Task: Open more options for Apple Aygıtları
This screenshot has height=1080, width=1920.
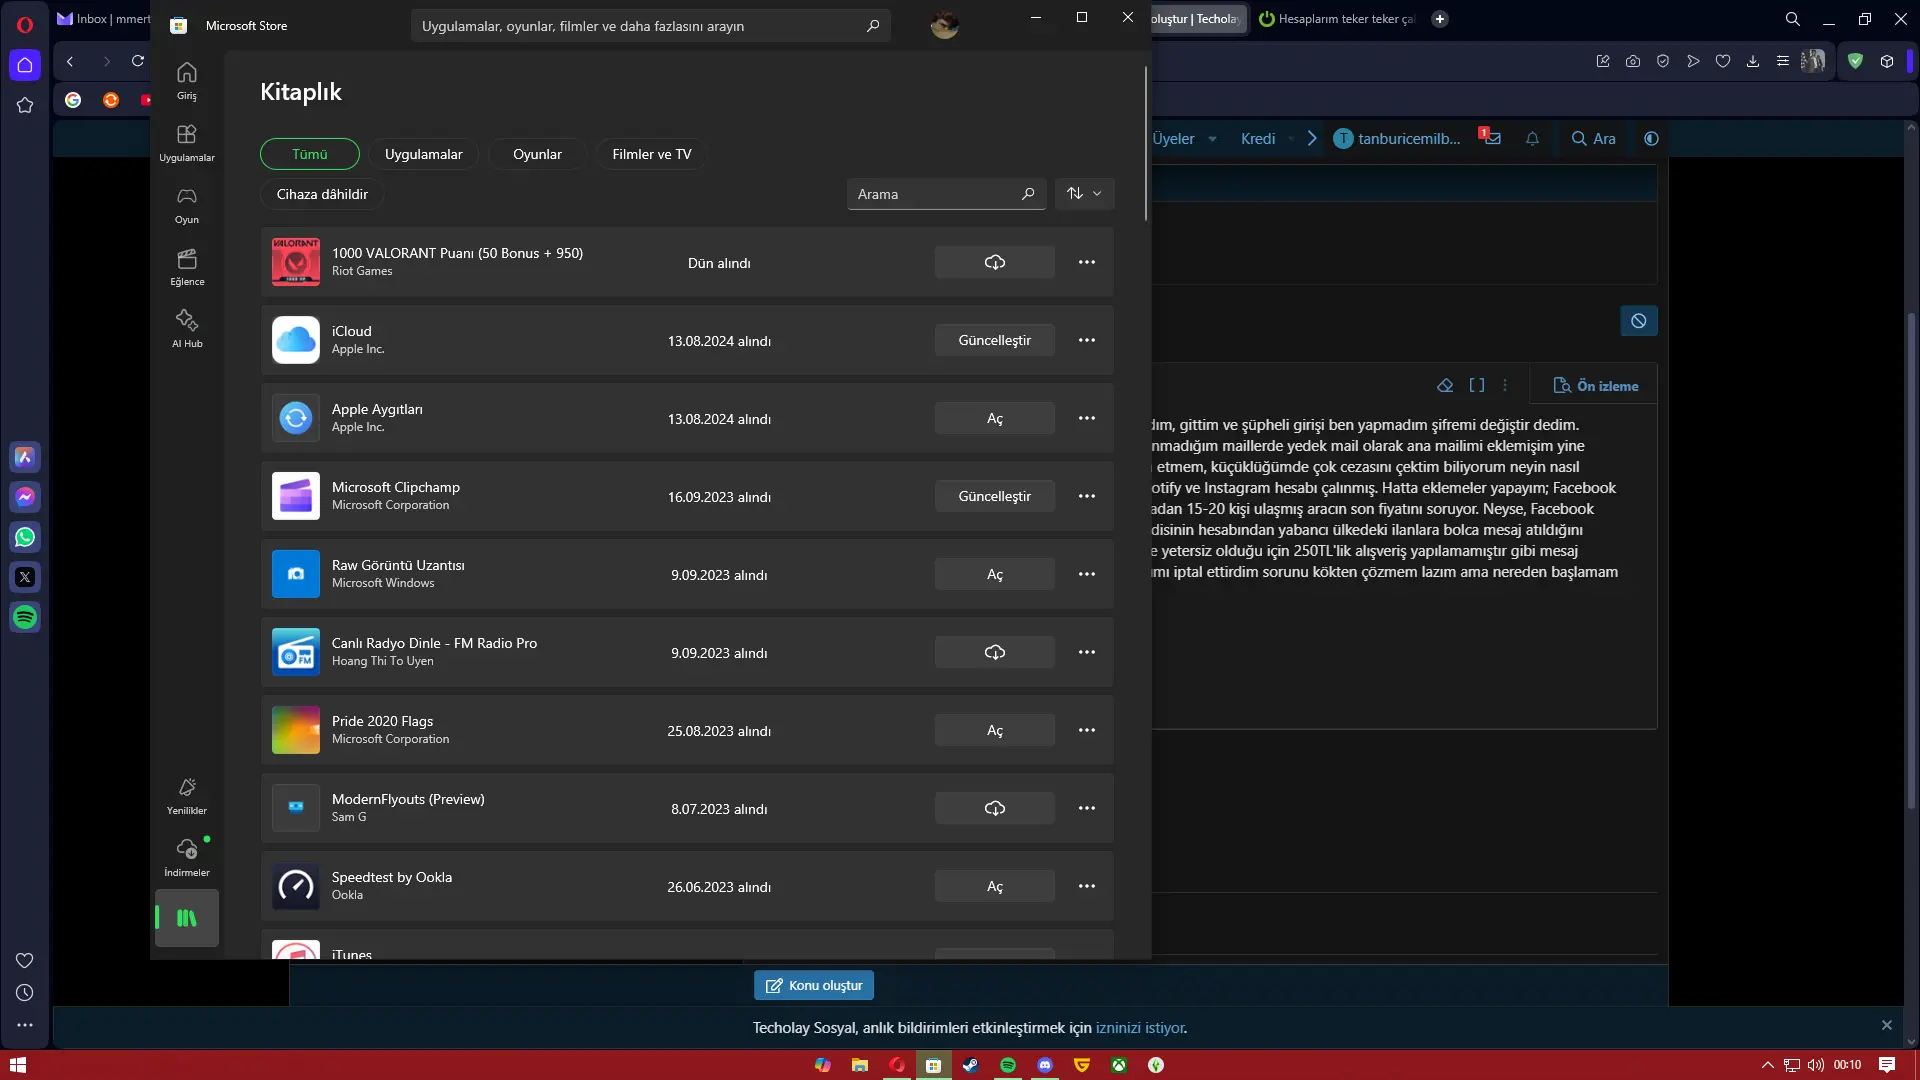Action: click(x=1087, y=418)
